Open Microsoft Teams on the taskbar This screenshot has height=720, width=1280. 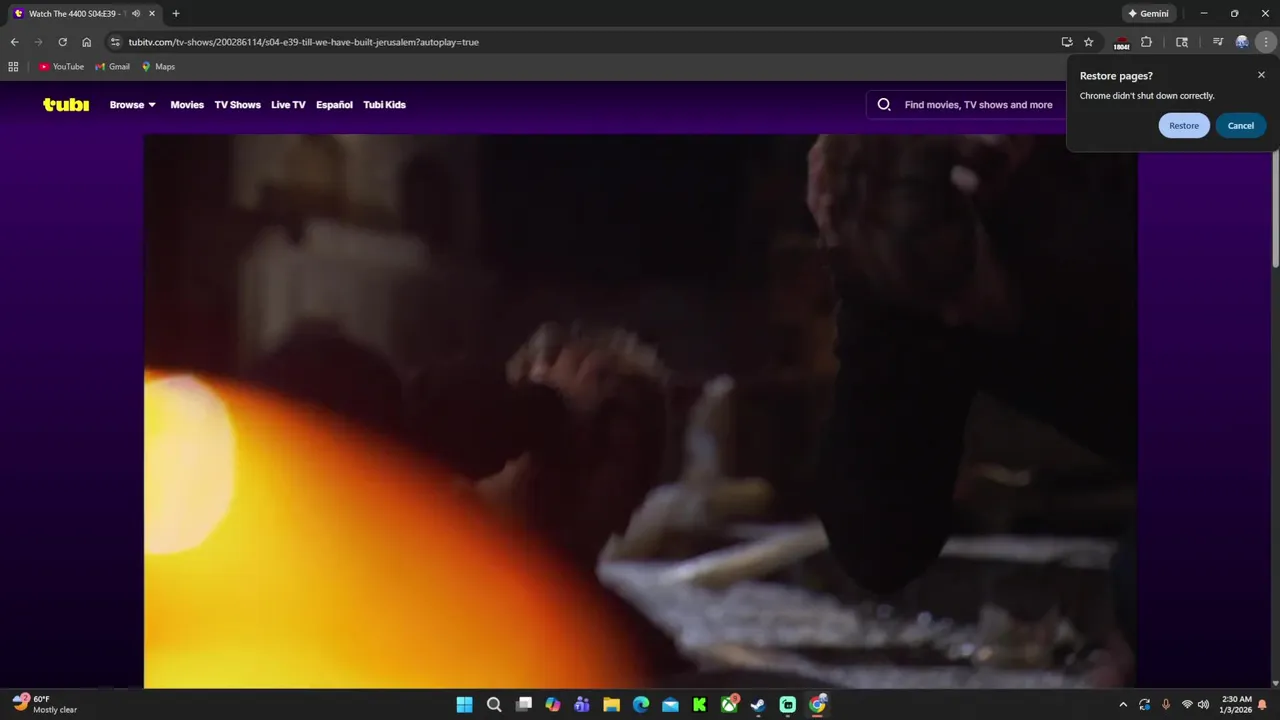coord(582,704)
